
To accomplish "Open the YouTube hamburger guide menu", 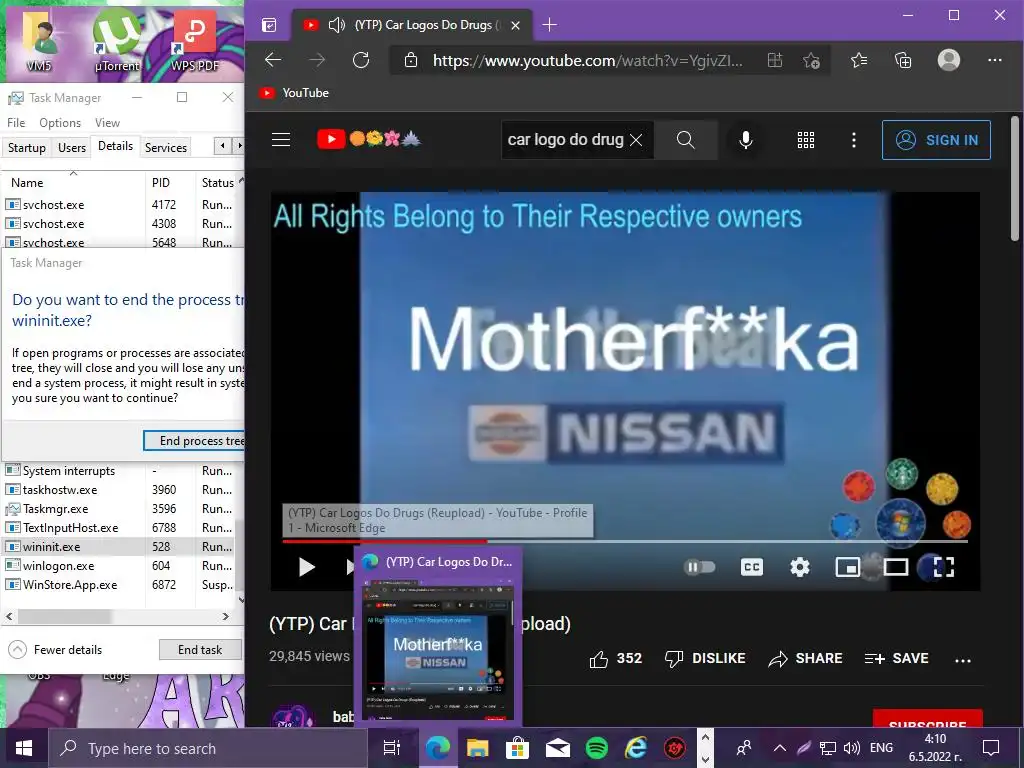I will click(281, 140).
